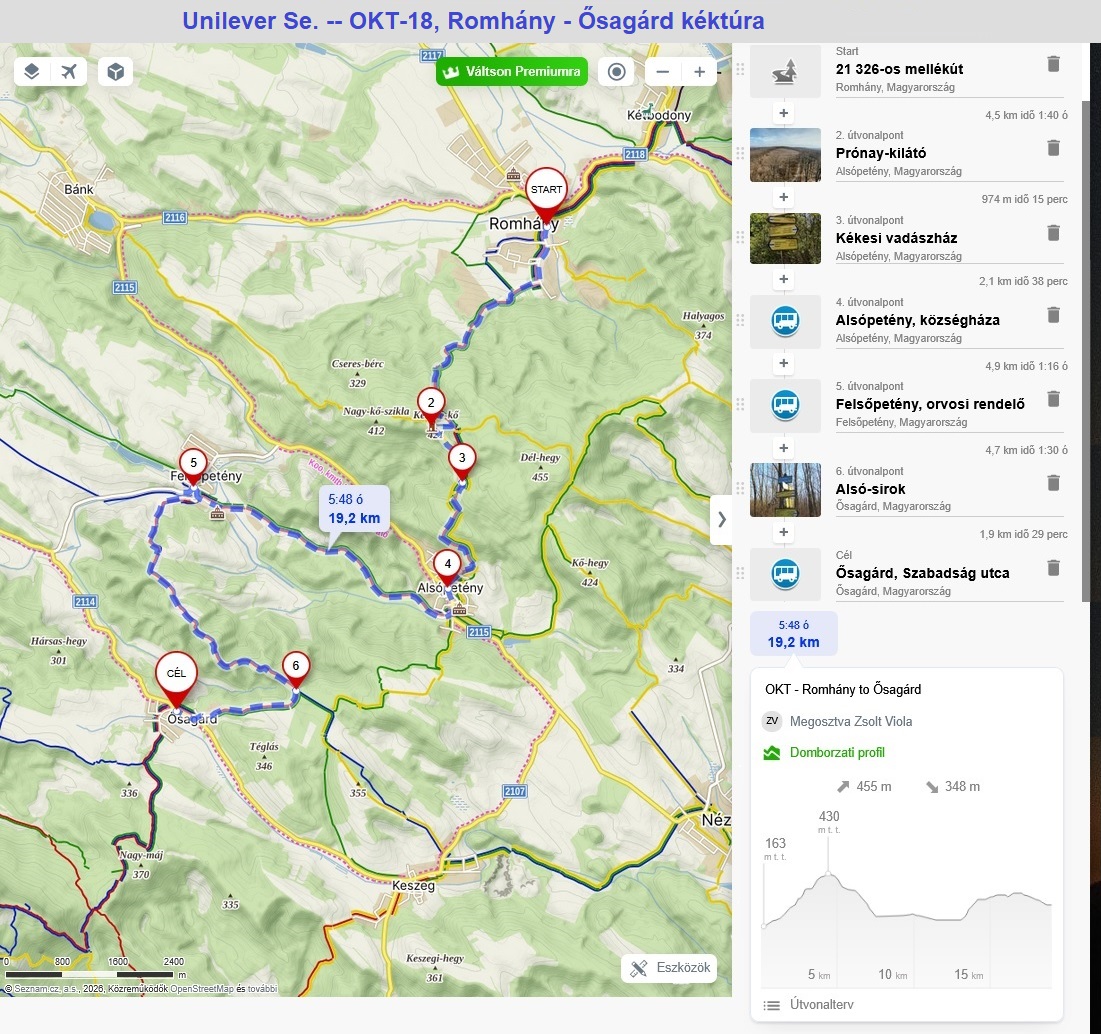
Task: Insert waypoint after Alsópetény, községháza
Action: point(784,364)
